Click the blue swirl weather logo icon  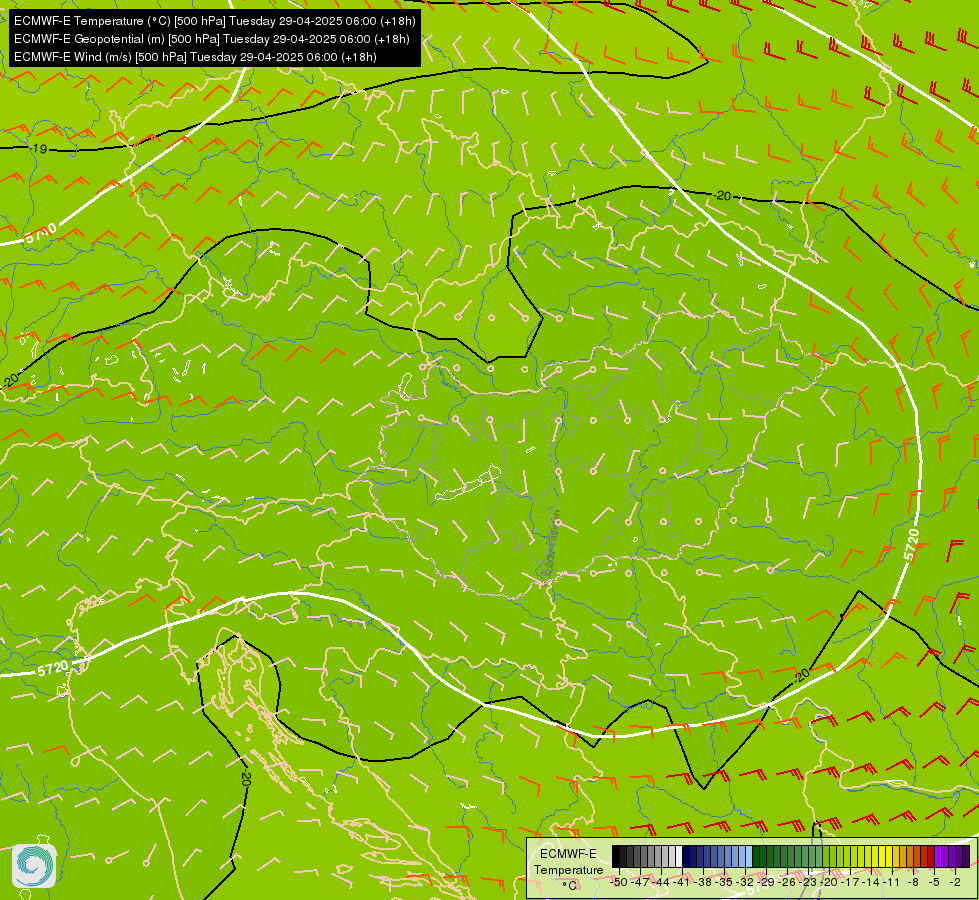click(x=34, y=866)
